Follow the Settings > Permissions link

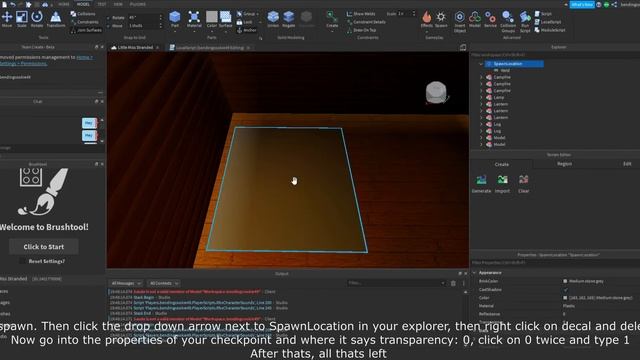(x=23, y=64)
